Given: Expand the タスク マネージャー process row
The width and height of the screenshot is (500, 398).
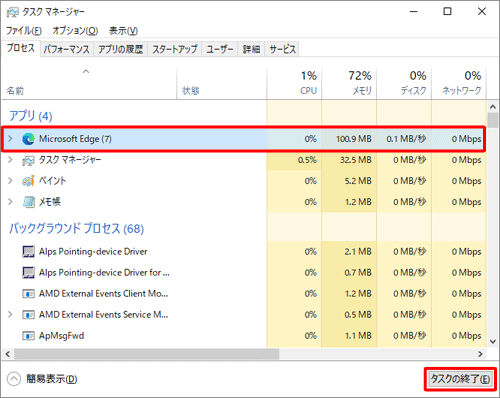Looking at the screenshot, I should coord(10,160).
